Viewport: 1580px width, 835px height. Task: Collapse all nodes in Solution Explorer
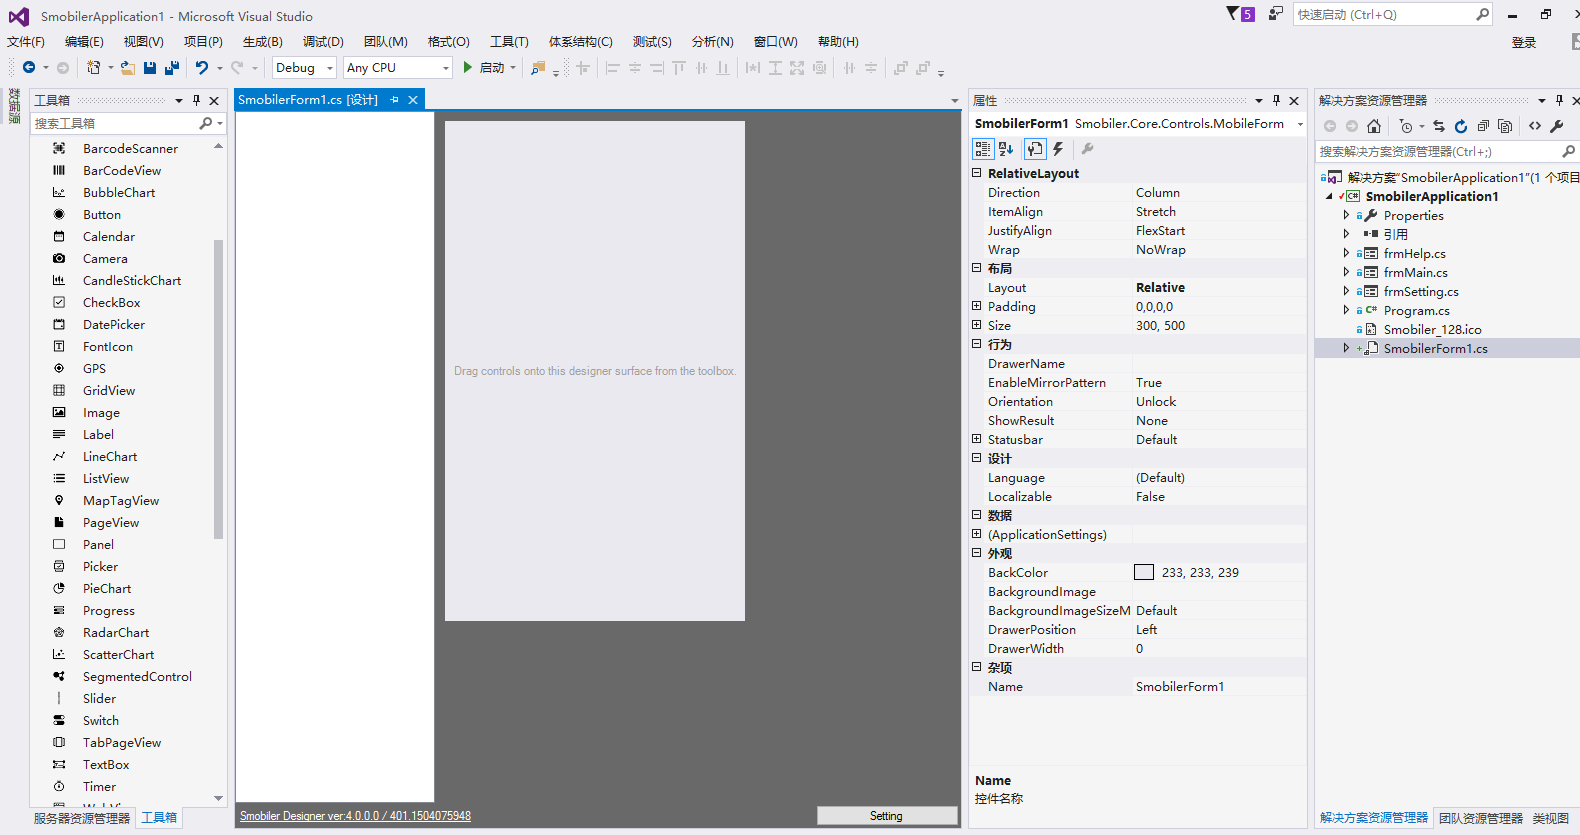[x=1483, y=126]
